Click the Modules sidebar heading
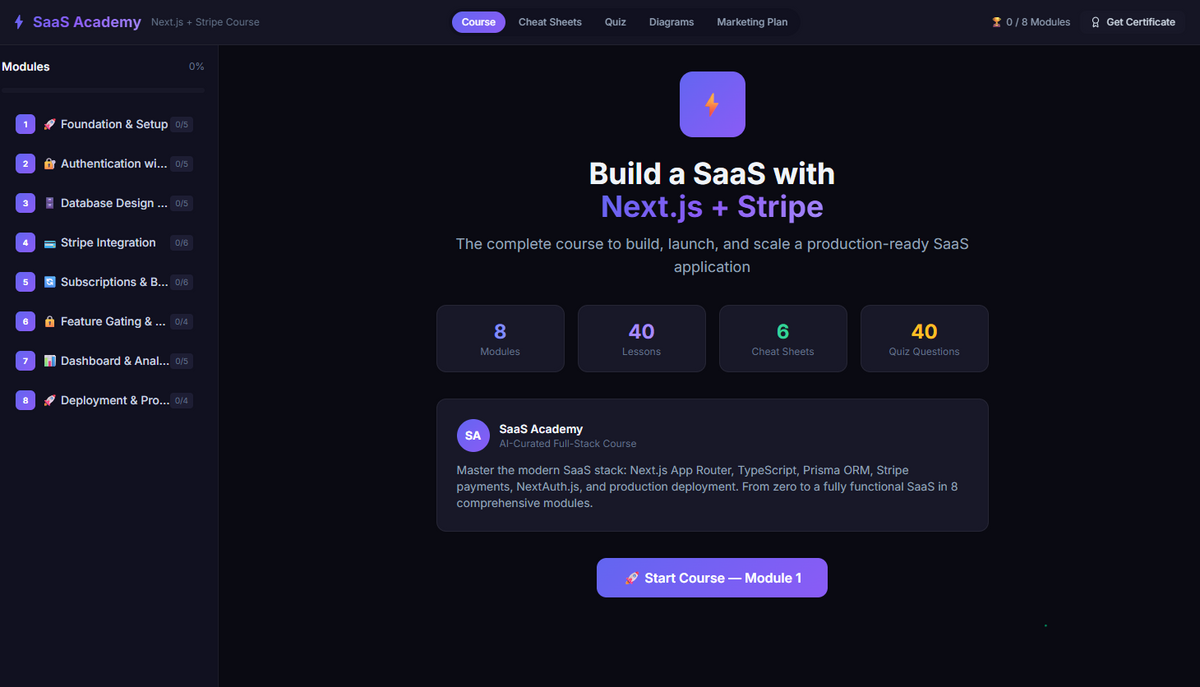Screen dimensions: 1200x687 (26, 67)
